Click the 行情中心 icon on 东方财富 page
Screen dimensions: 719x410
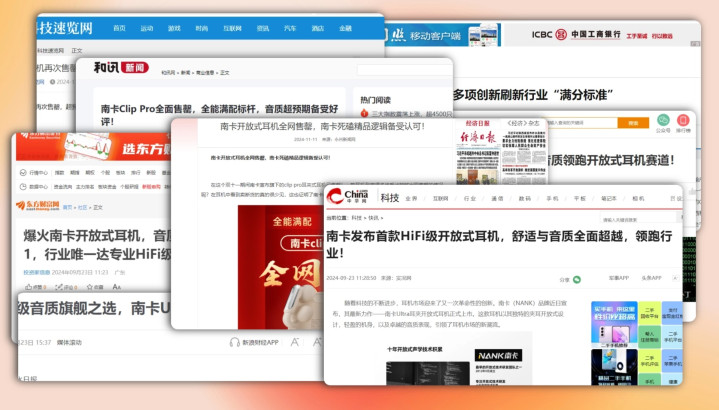[23, 173]
